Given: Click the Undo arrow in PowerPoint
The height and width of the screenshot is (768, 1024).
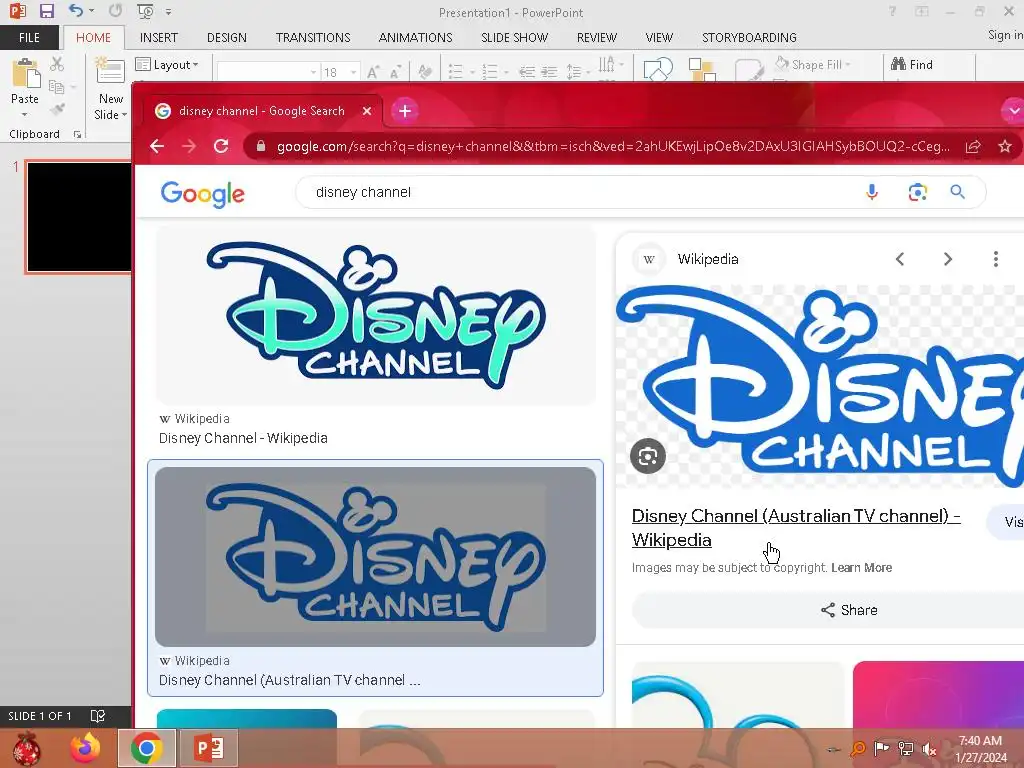Looking at the screenshot, I should point(76,11).
